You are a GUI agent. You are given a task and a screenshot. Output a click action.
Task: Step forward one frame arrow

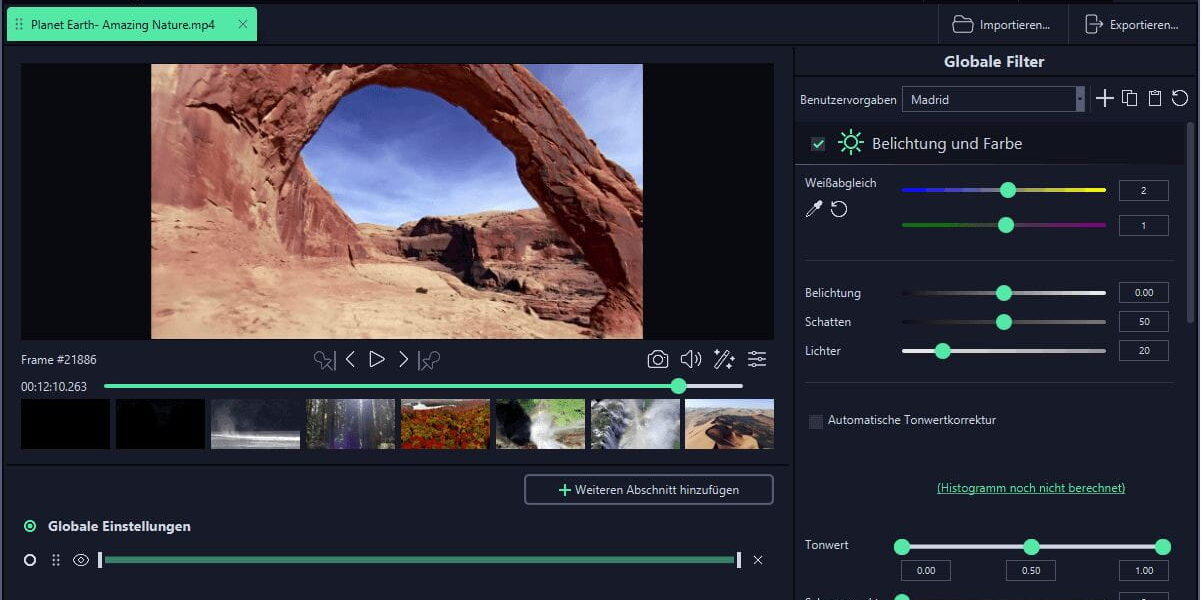click(x=404, y=359)
